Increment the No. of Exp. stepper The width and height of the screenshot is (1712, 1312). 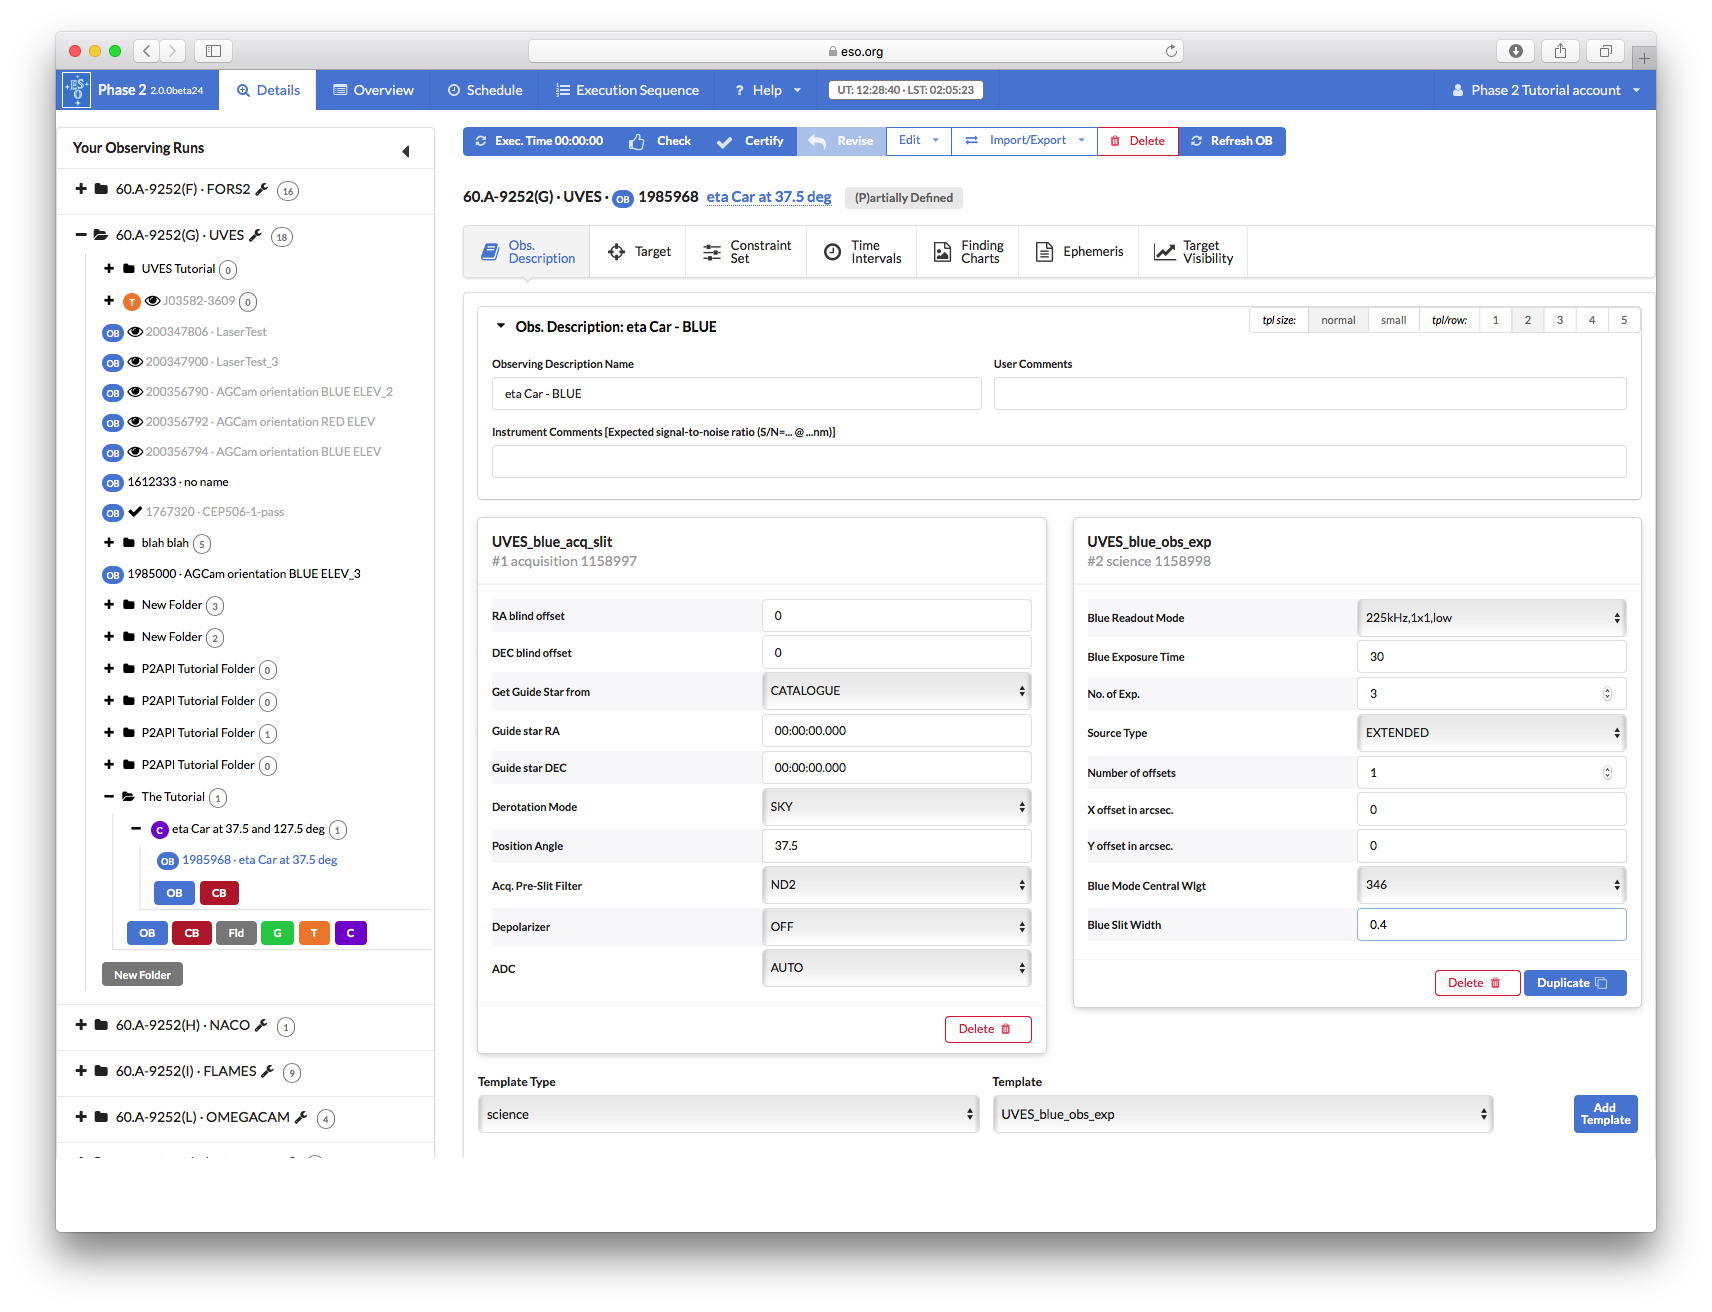click(x=1607, y=690)
